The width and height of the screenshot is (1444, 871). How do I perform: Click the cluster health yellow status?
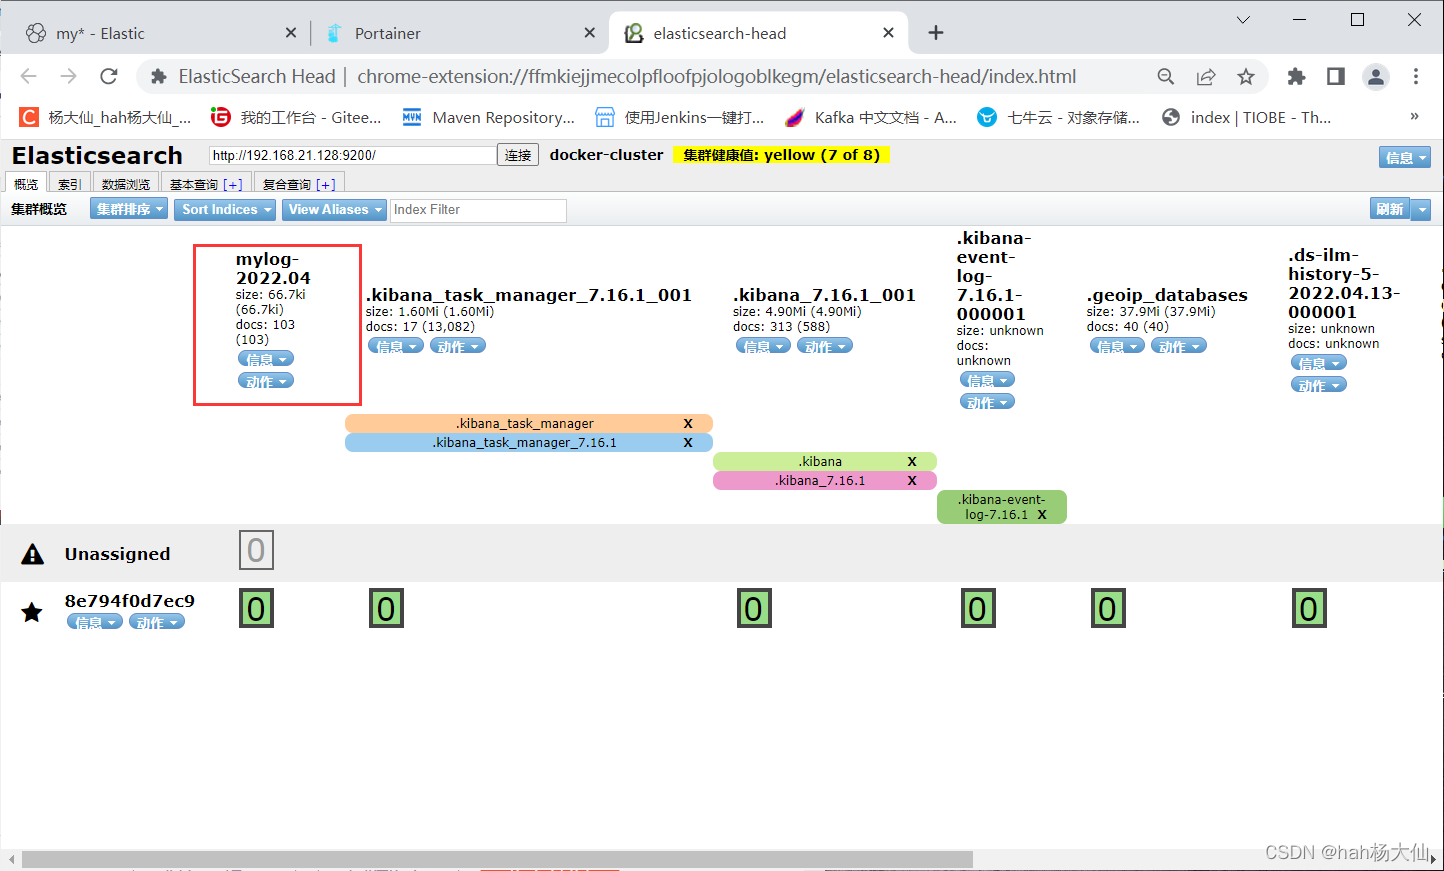(781, 155)
